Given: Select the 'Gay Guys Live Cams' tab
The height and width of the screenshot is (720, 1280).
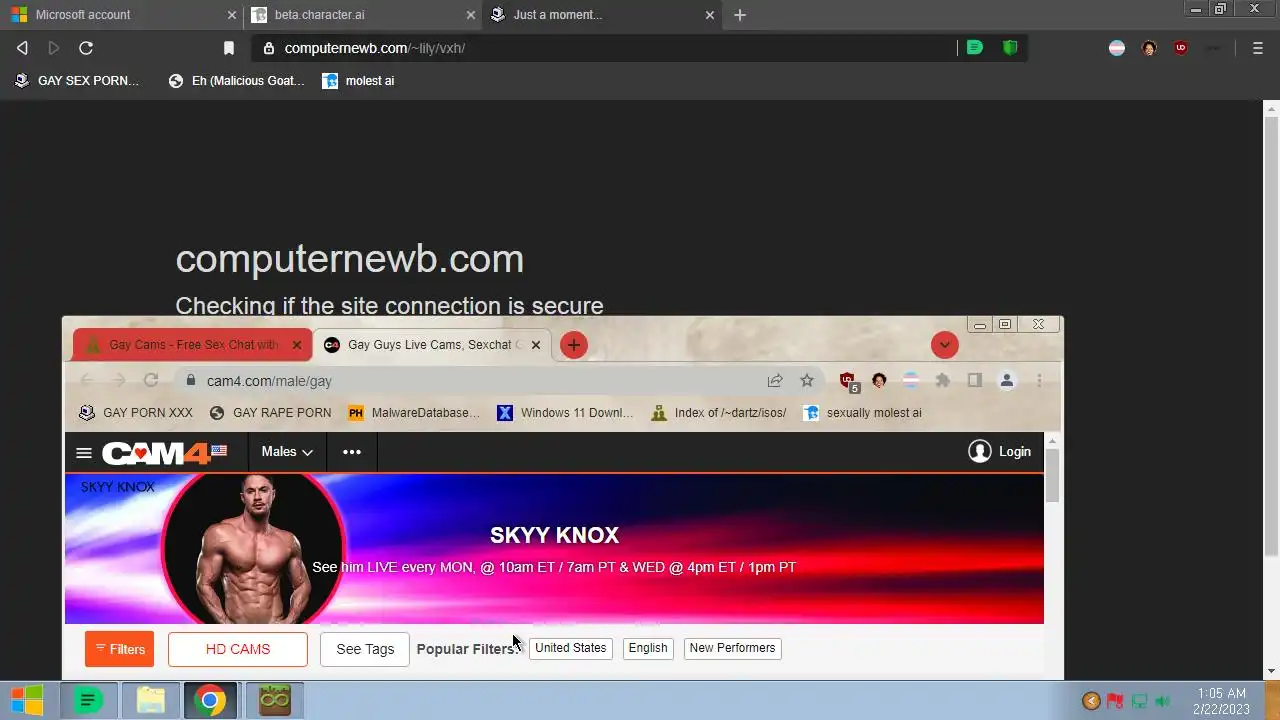Looking at the screenshot, I should coord(431,345).
